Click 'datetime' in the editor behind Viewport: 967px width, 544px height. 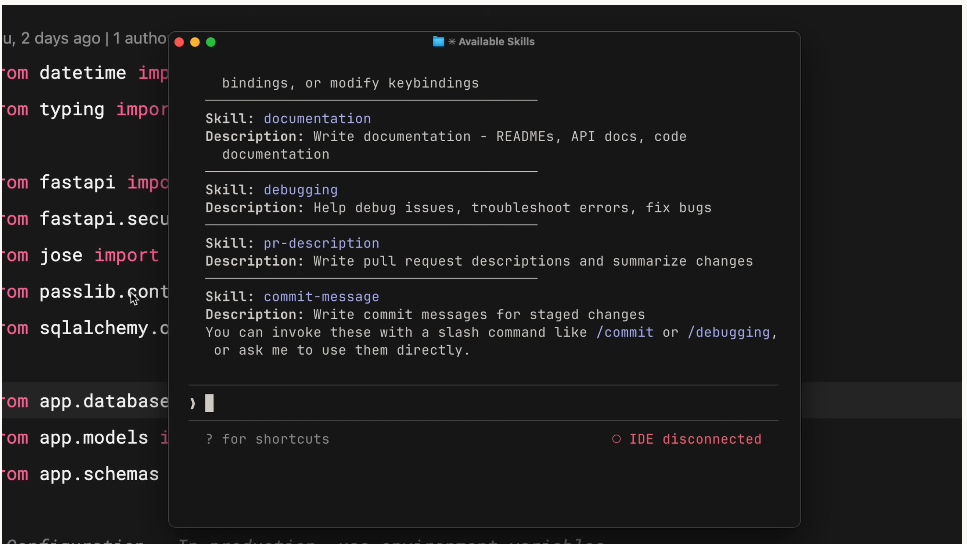[x=83, y=73]
